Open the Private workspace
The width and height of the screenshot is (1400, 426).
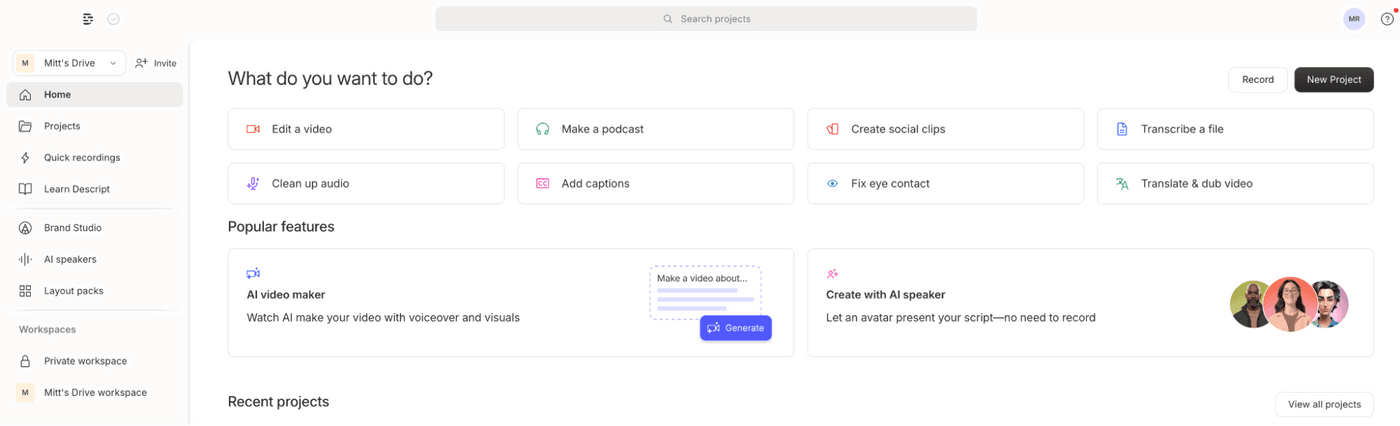85,361
